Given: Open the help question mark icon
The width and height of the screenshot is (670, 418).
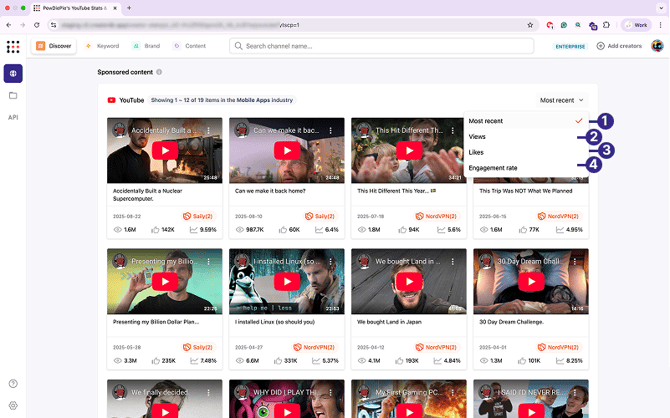Looking at the screenshot, I should [13, 383].
